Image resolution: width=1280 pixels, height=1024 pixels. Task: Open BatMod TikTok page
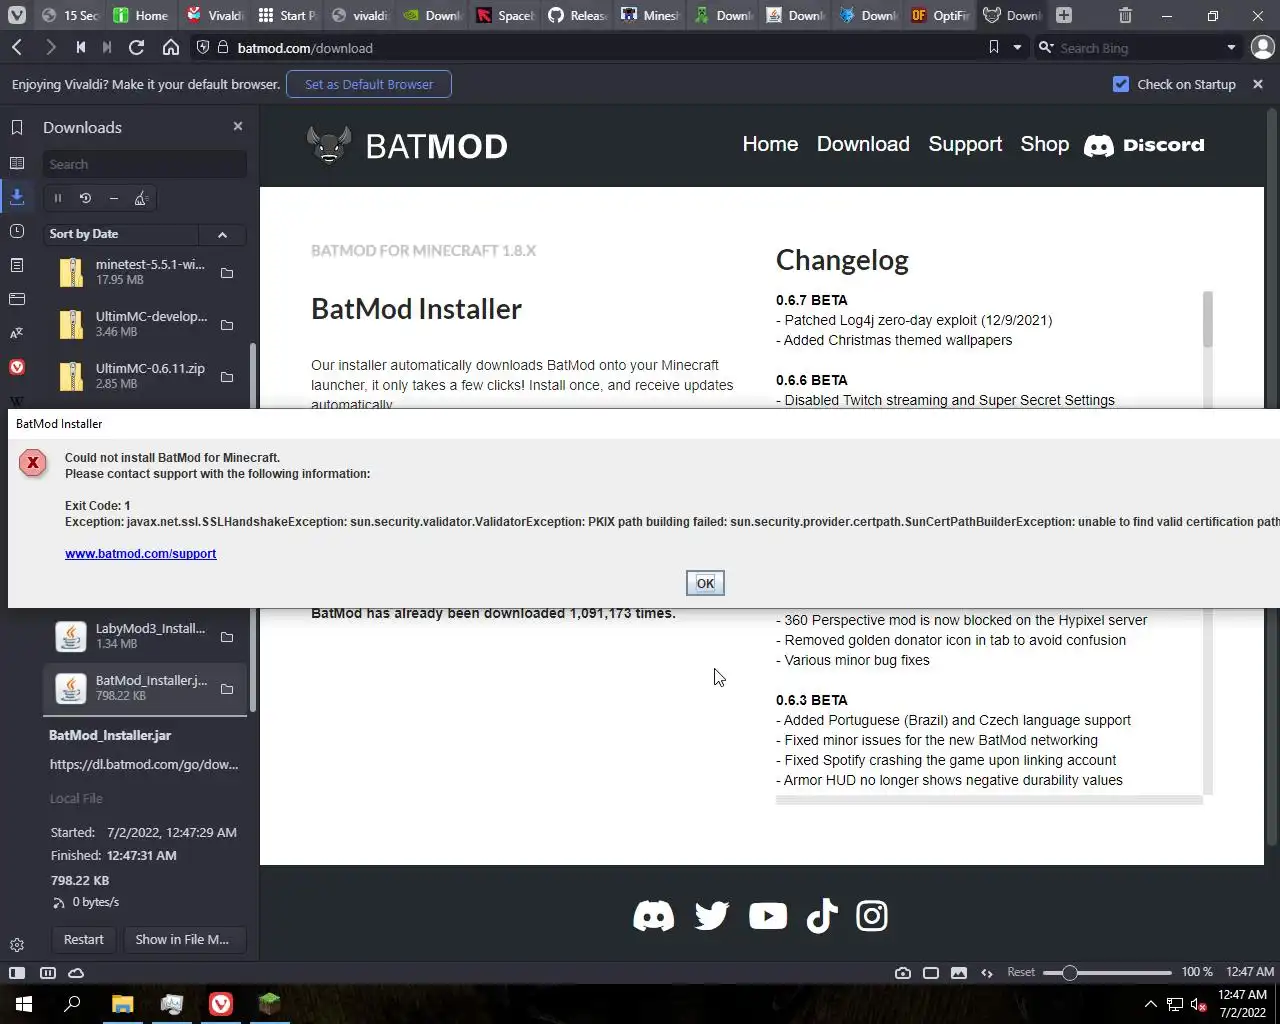click(x=821, y=916)
